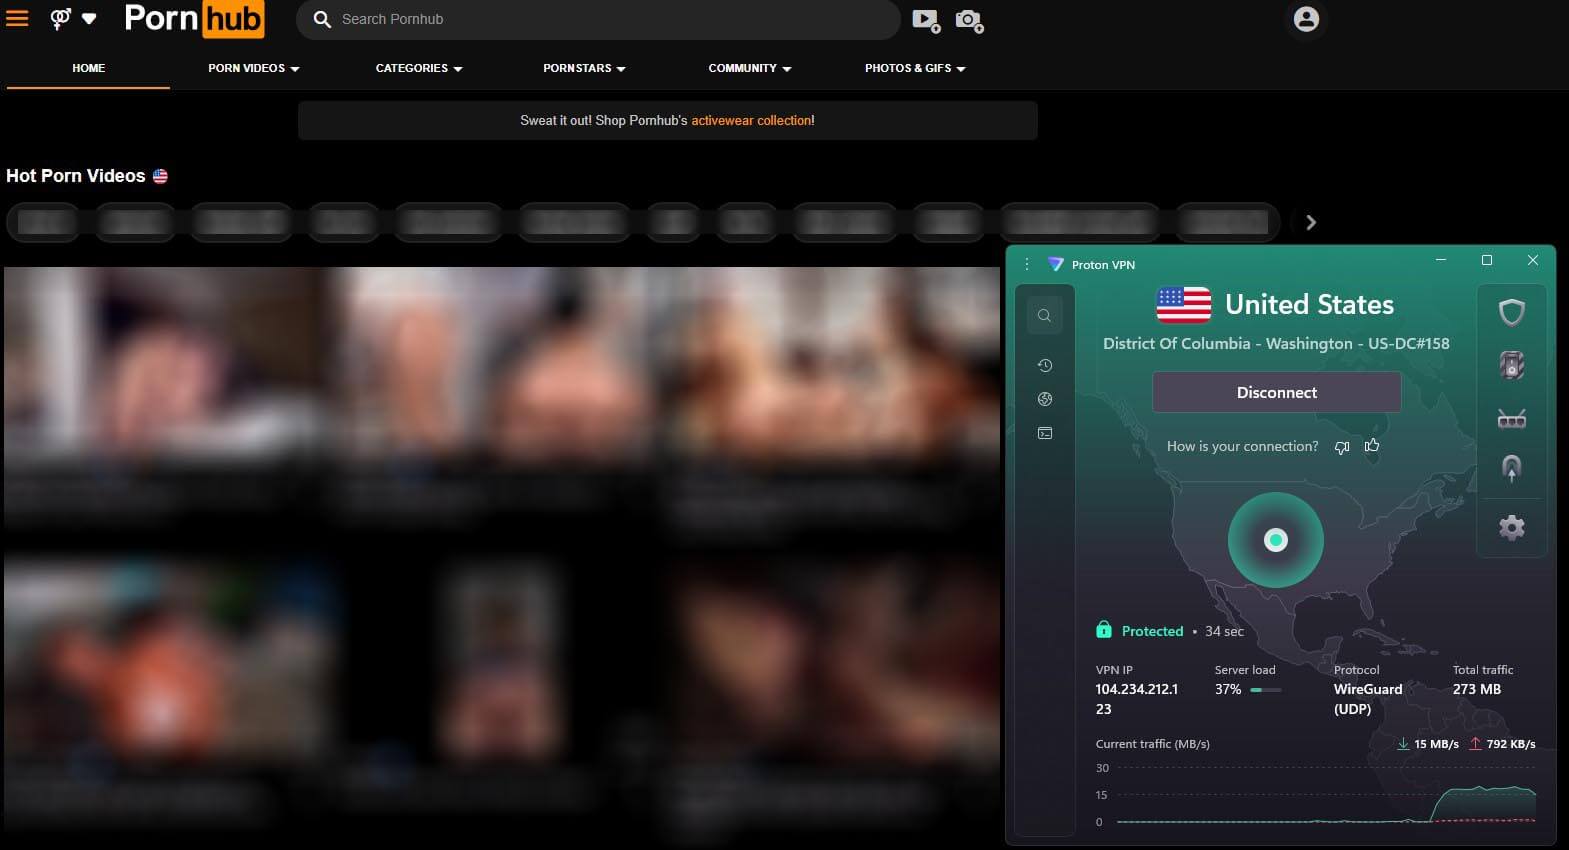The image size is (1569, 850).
Task: Open the search icon in Proton VPN sidebar
Action: 1044,316
